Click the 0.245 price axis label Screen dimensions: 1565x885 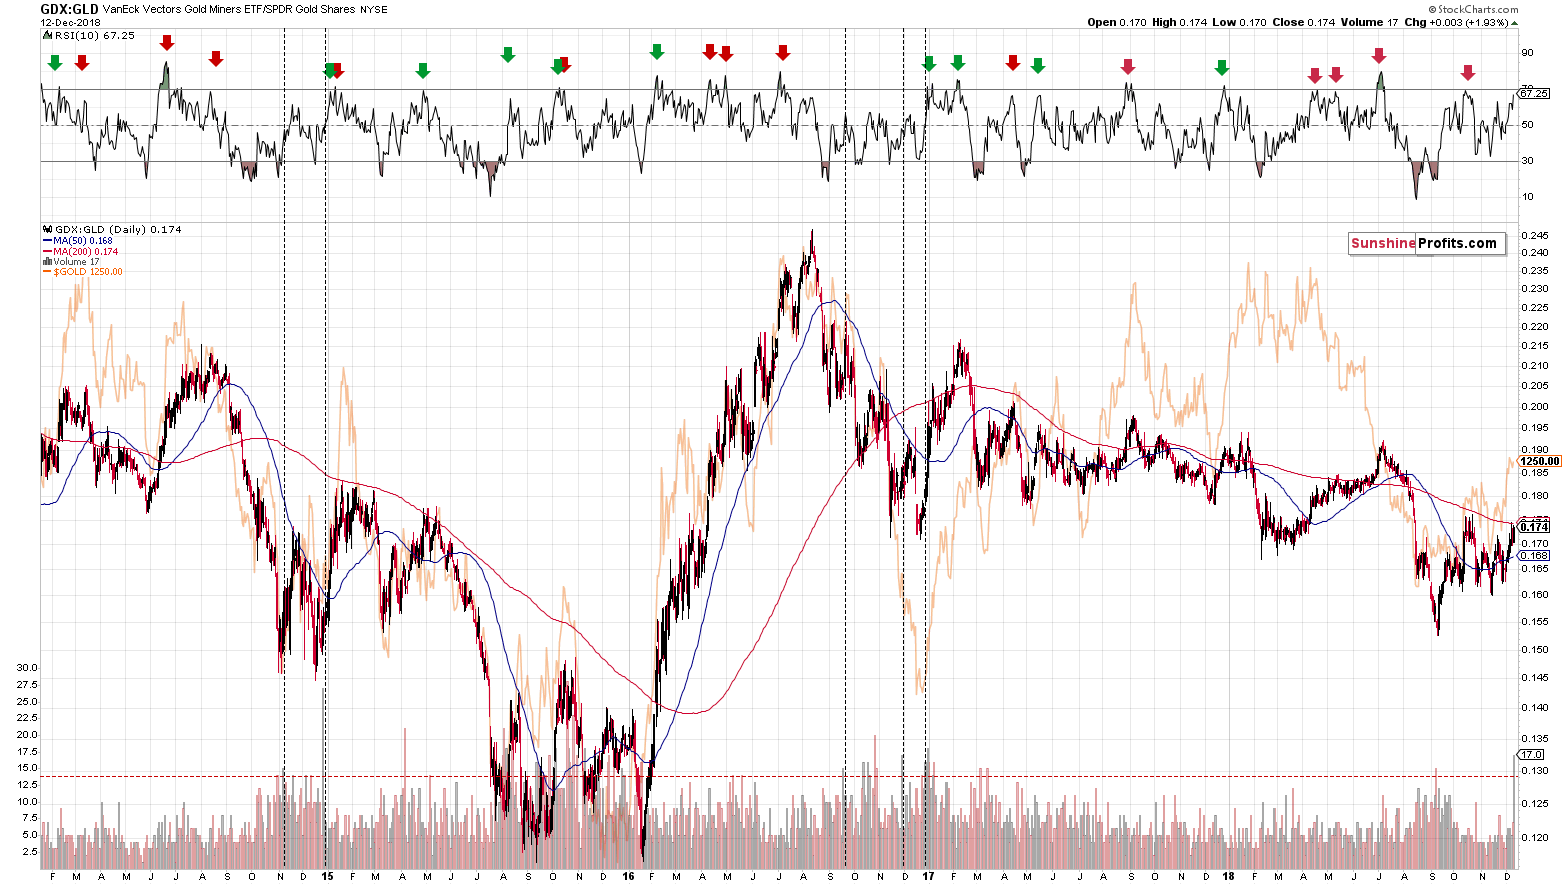pos(1535,237)
